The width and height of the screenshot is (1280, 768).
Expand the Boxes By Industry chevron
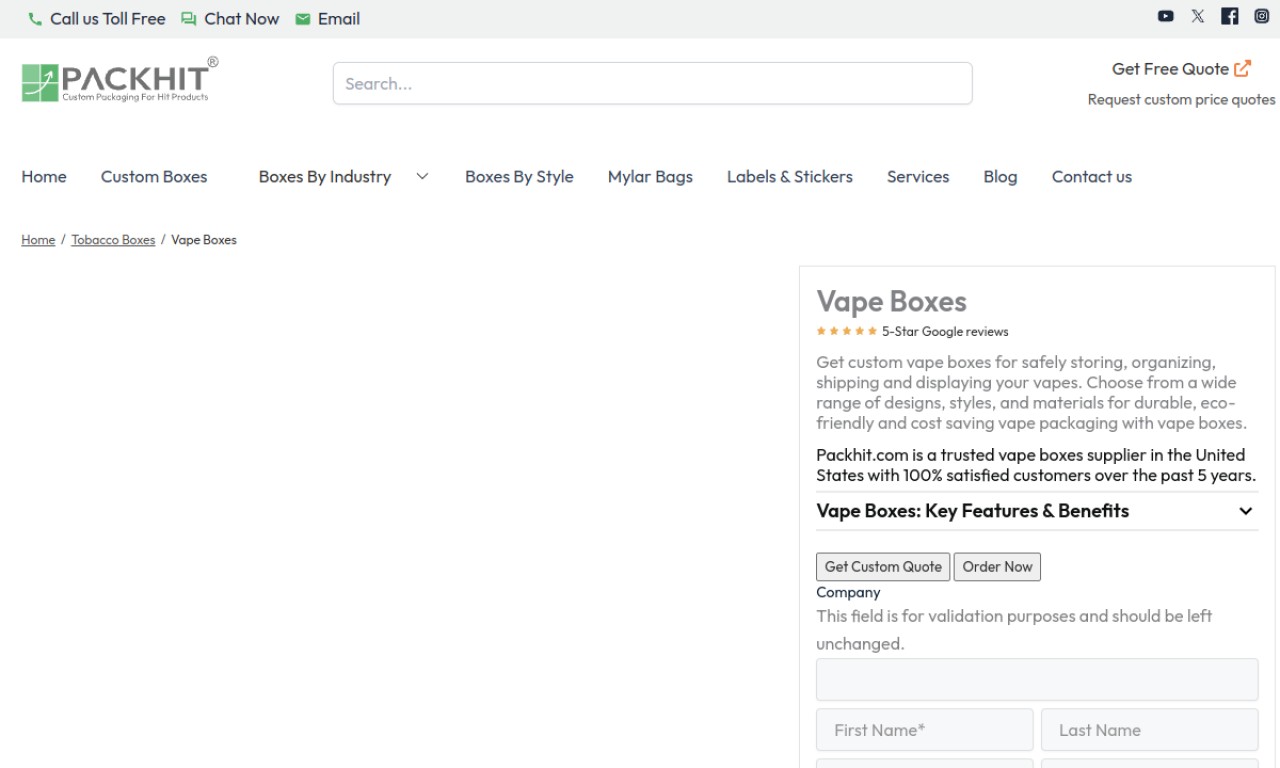pyautogui.click(x=422, y=177)
